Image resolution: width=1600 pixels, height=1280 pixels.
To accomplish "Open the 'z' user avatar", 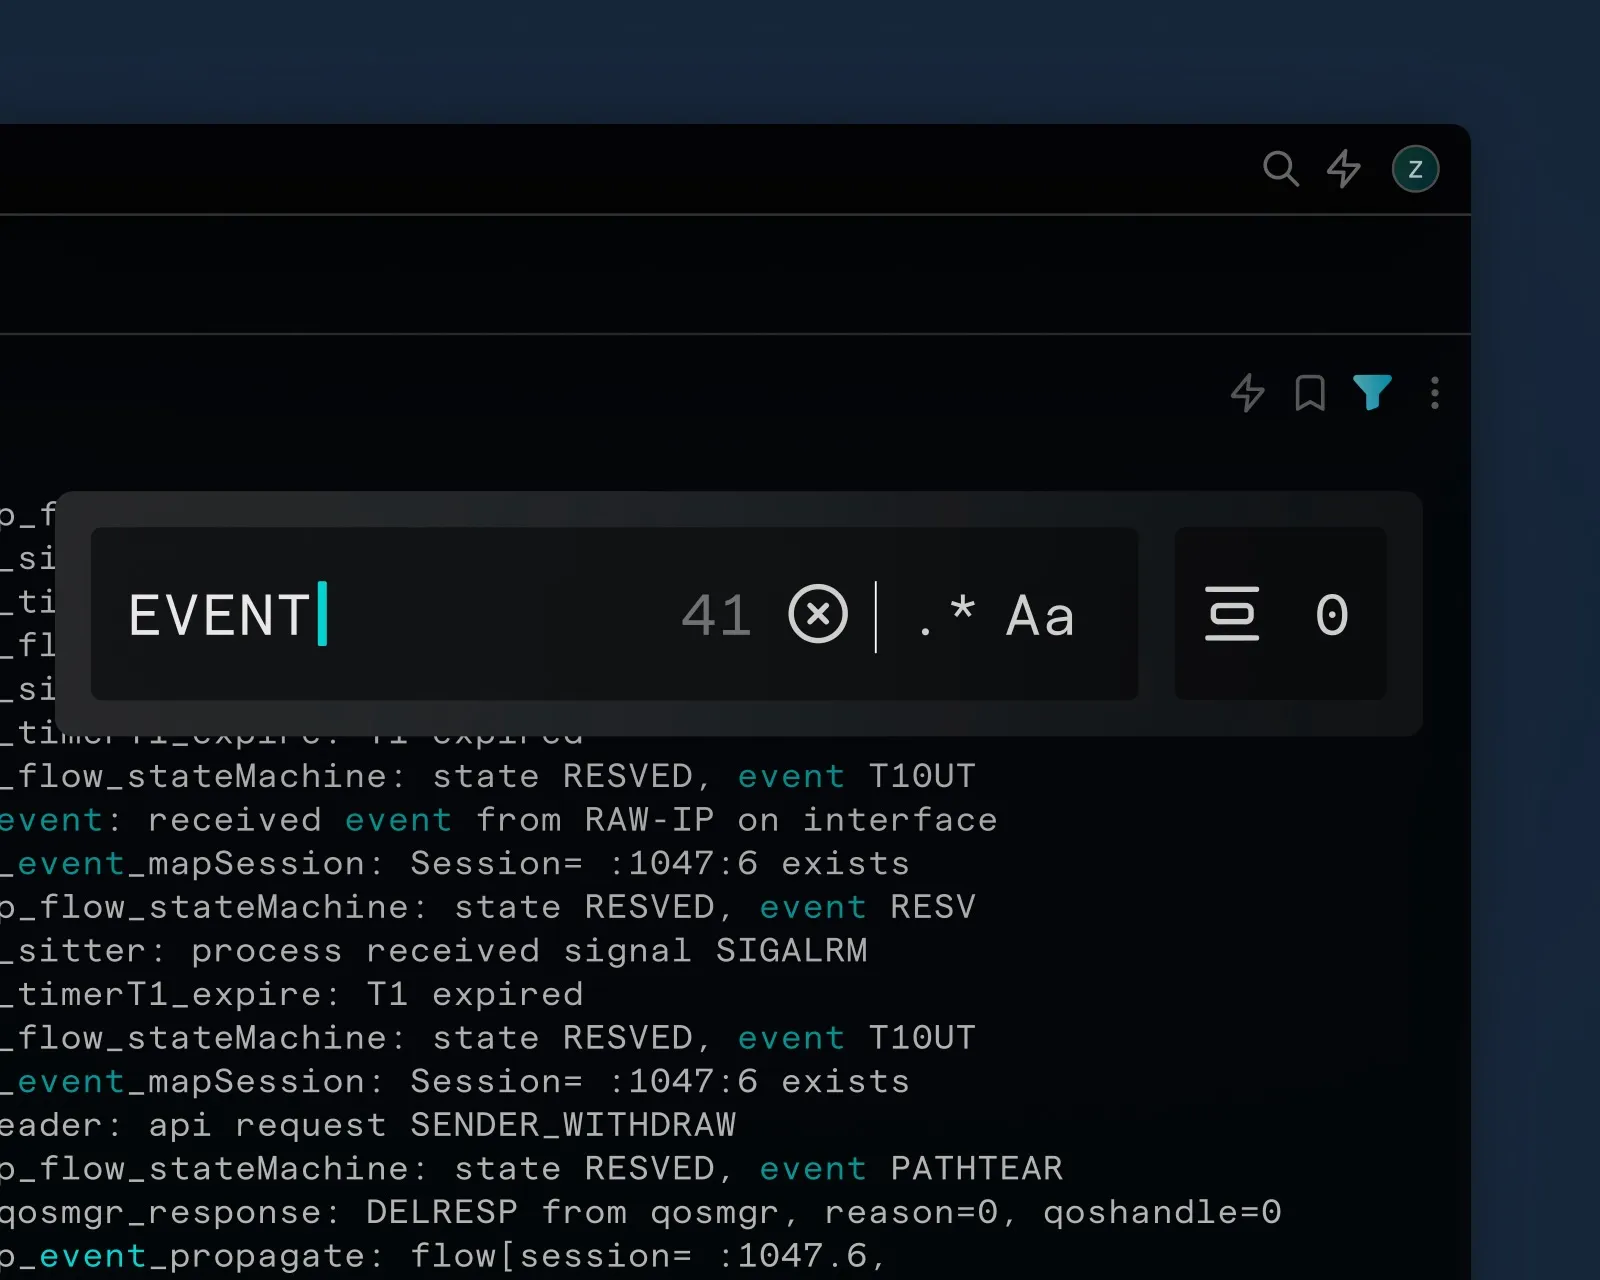I will click(1414, 169).
